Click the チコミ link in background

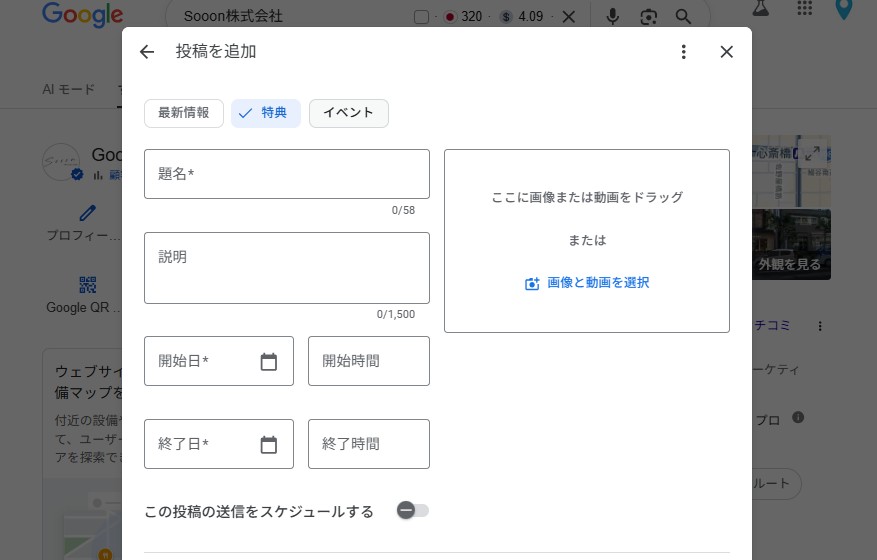pyautogui.click(x=772, y=326)
